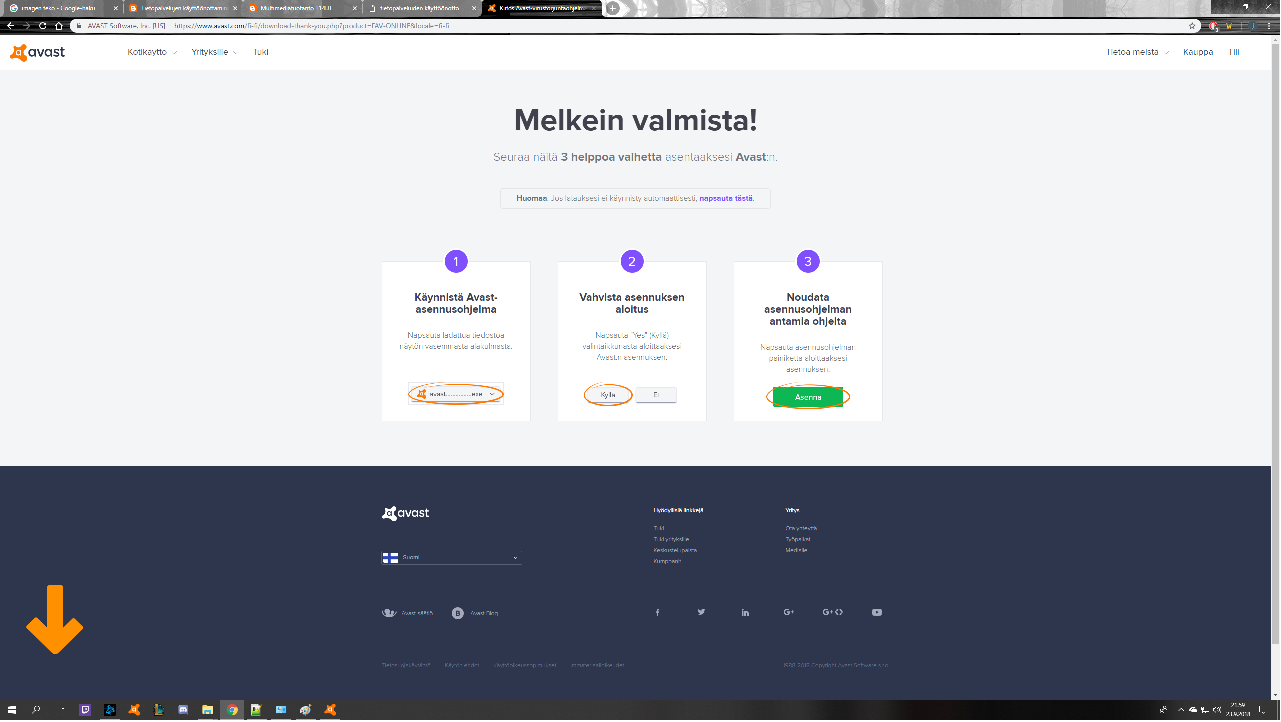Open File Explorer from the taskbar

(x=207, y=710)
